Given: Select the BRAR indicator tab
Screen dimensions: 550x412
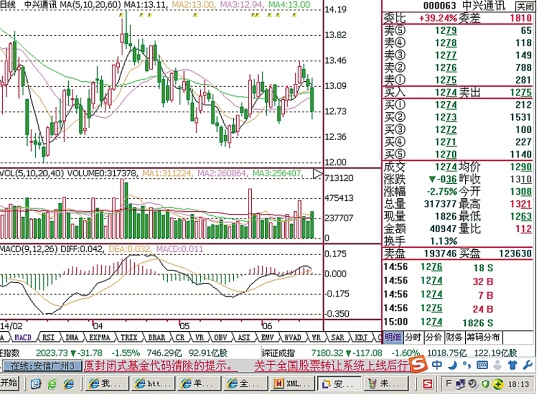Looking at the screenshot, I should coord(156,337).
